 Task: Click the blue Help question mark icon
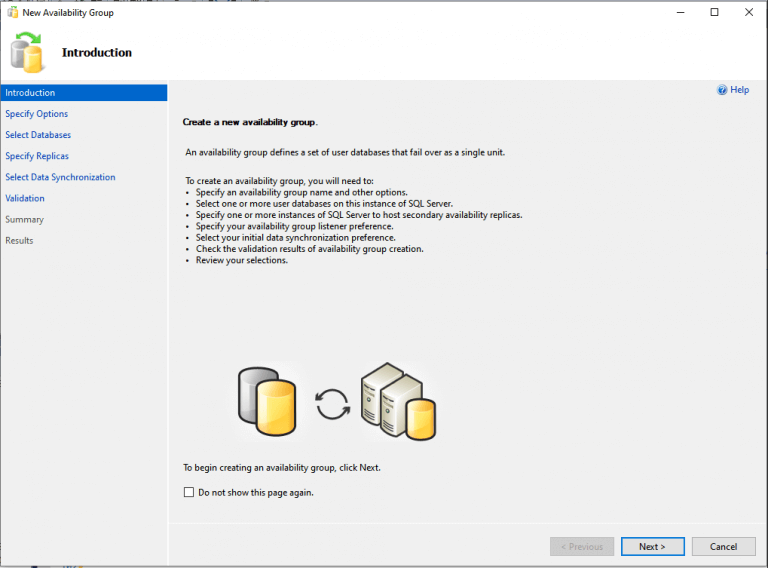(722, 90)
